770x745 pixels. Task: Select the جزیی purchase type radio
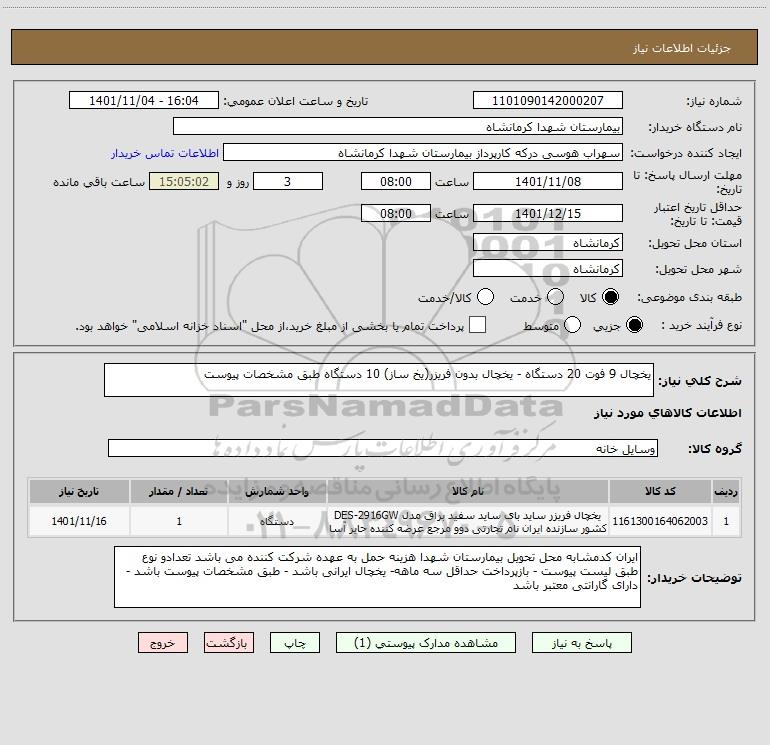[634, 325]
